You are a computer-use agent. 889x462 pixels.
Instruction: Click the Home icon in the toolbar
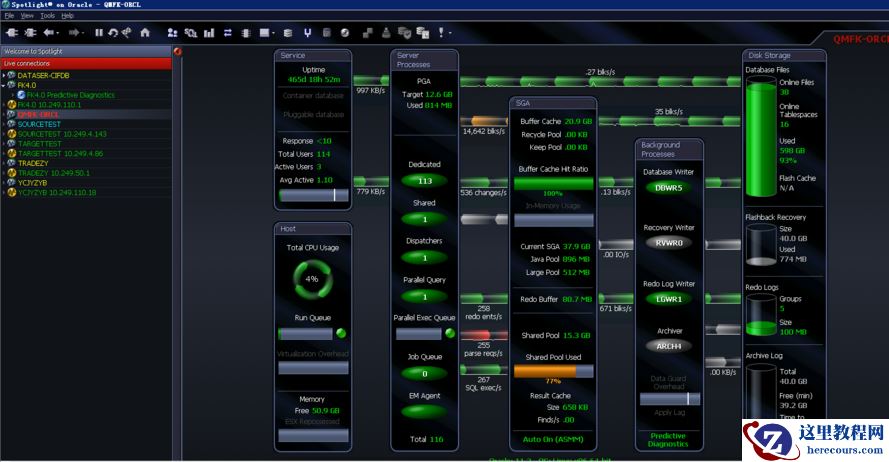[145, 33]
